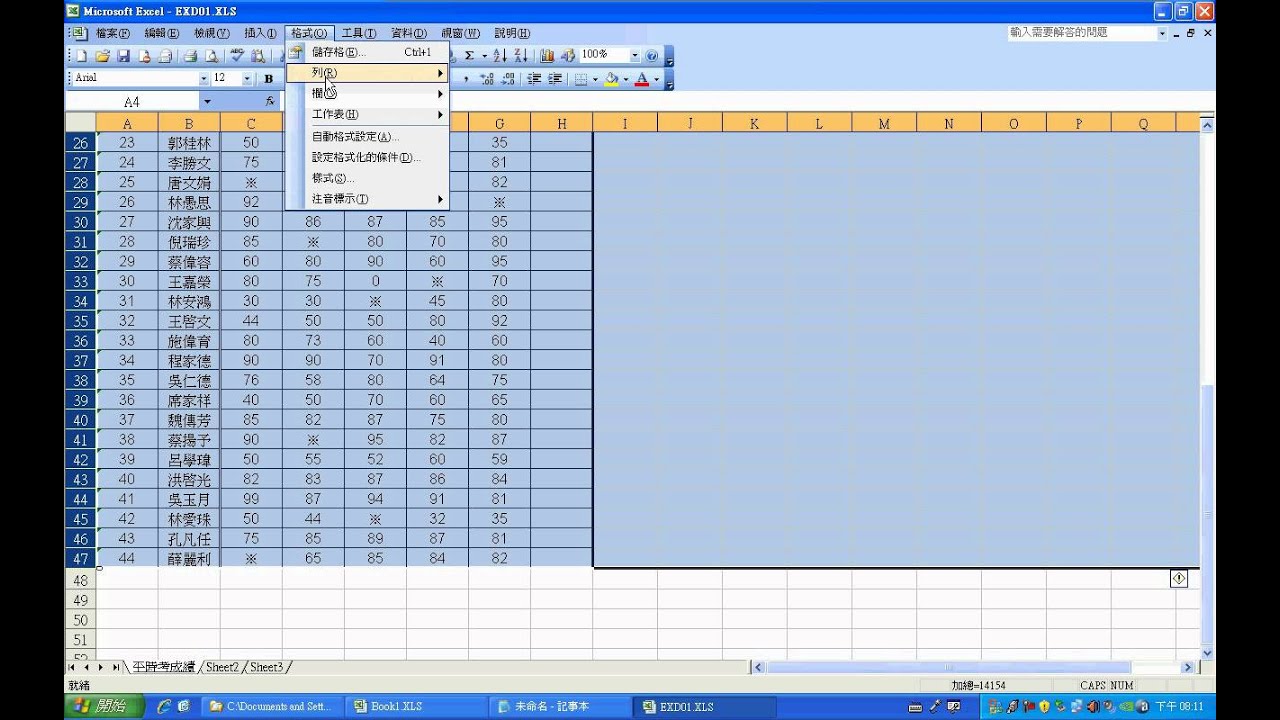Click the horizontal scrollbar right arrow

point(1188,667)
